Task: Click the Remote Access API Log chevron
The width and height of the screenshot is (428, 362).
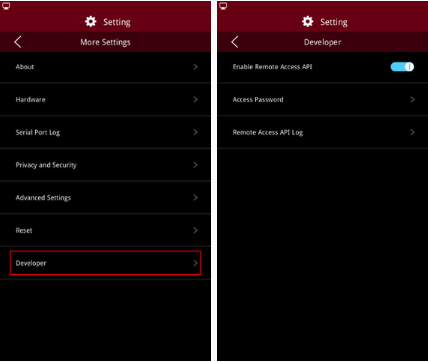Action: click(412, 132)
